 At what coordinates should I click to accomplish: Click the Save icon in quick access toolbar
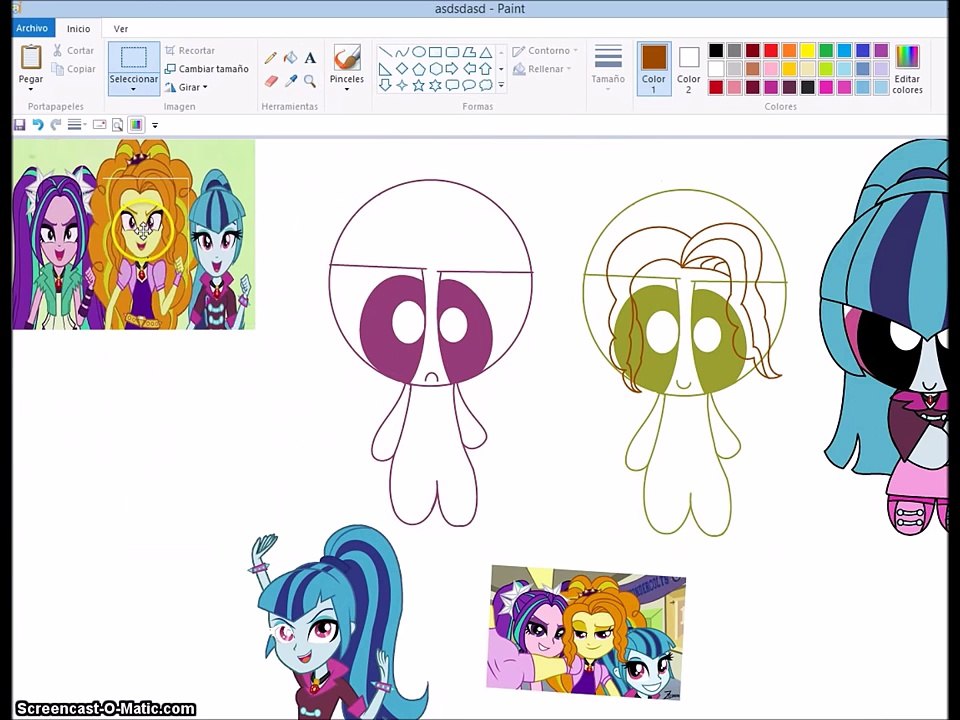(x=20, y=125)
